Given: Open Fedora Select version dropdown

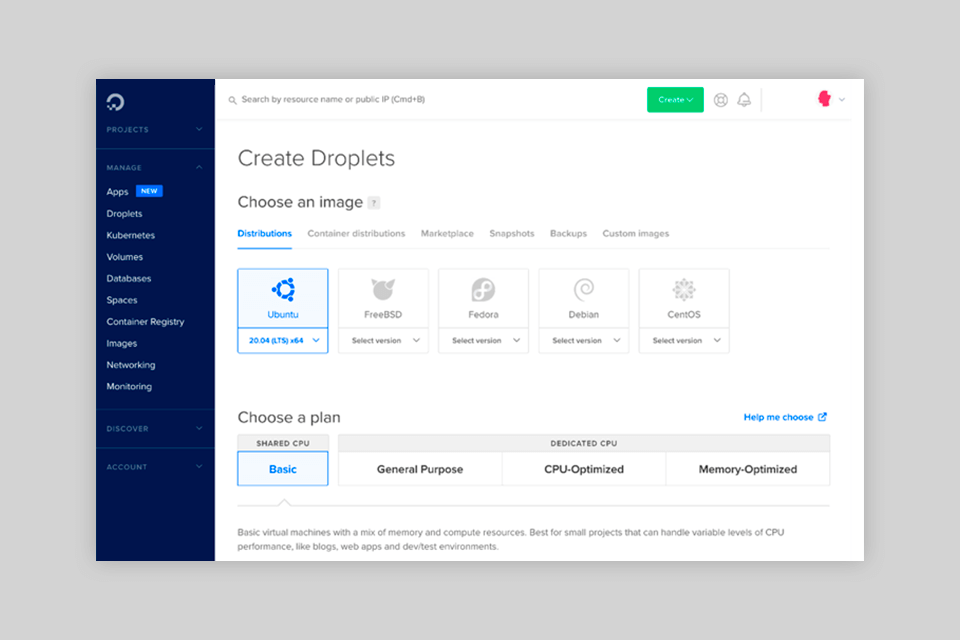Looking at the screenshot, I should 484,341.
